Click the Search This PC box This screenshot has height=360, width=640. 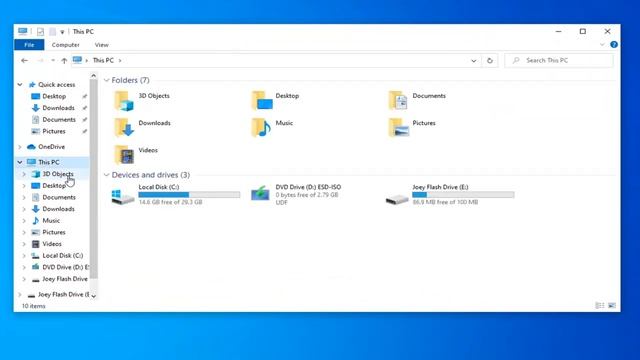(x=559, y=60)
